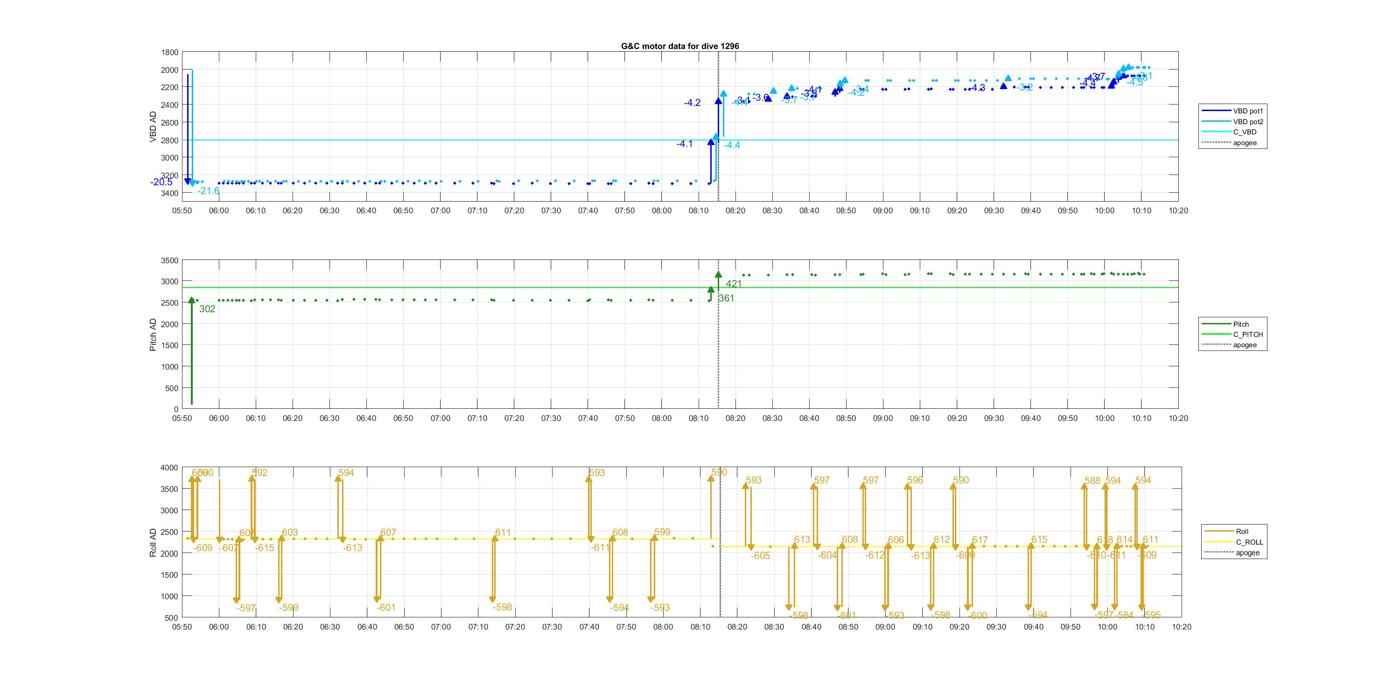This screenshot has width=1400, height=693.
Task: Select the "VBD AD" y-axis label
Action: (153, 125)
